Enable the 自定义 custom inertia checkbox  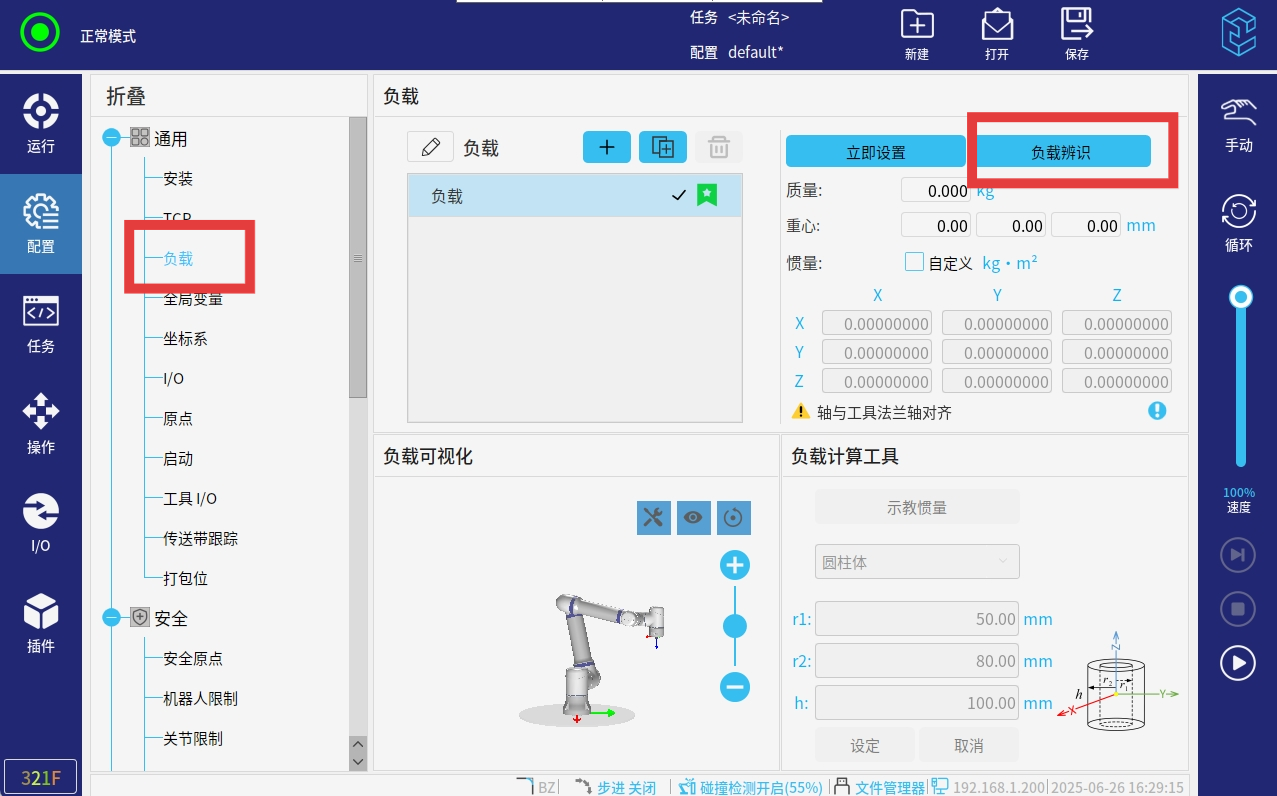pyautogui.click(x=914, y=262)
